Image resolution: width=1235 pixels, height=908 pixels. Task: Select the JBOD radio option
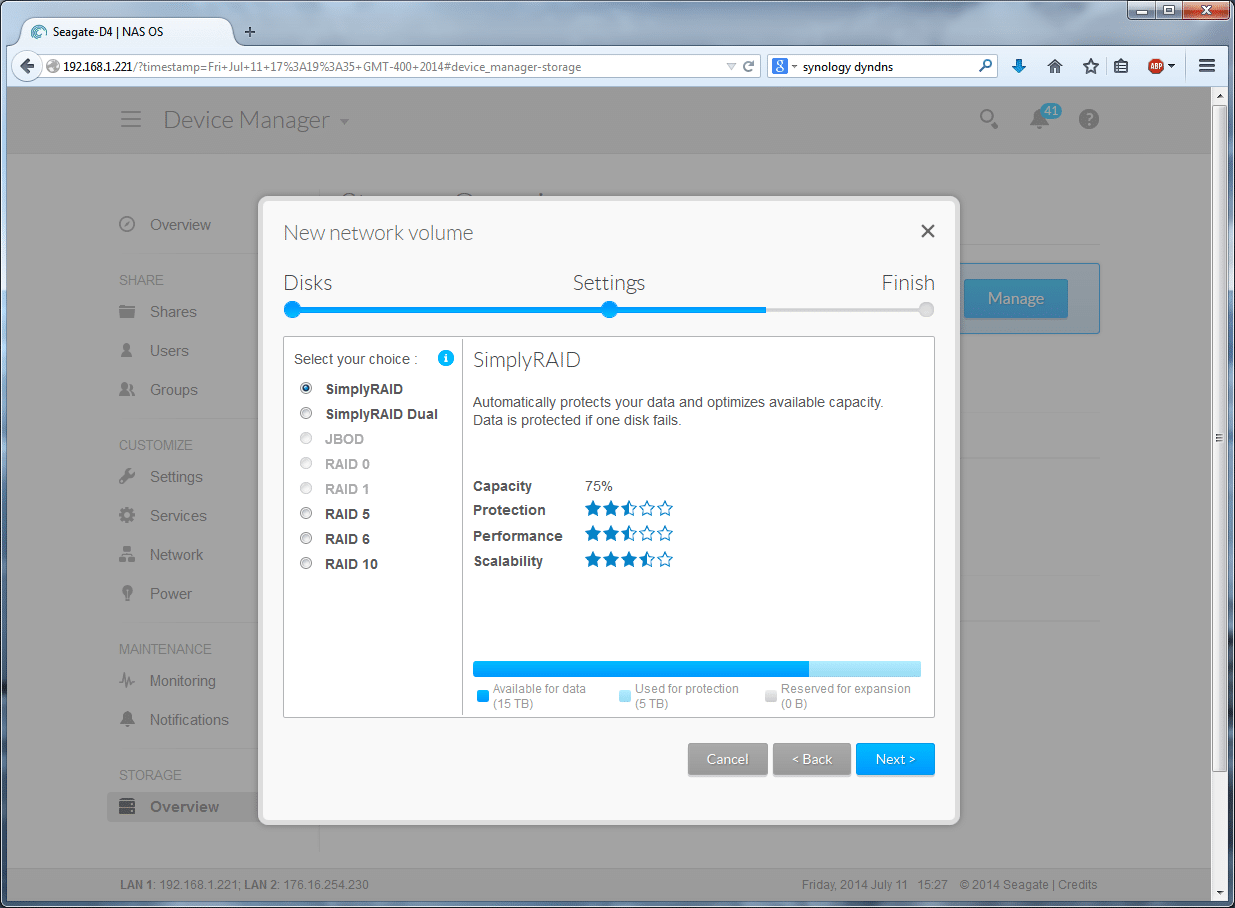pyautogui.click(x=306, y=439)
